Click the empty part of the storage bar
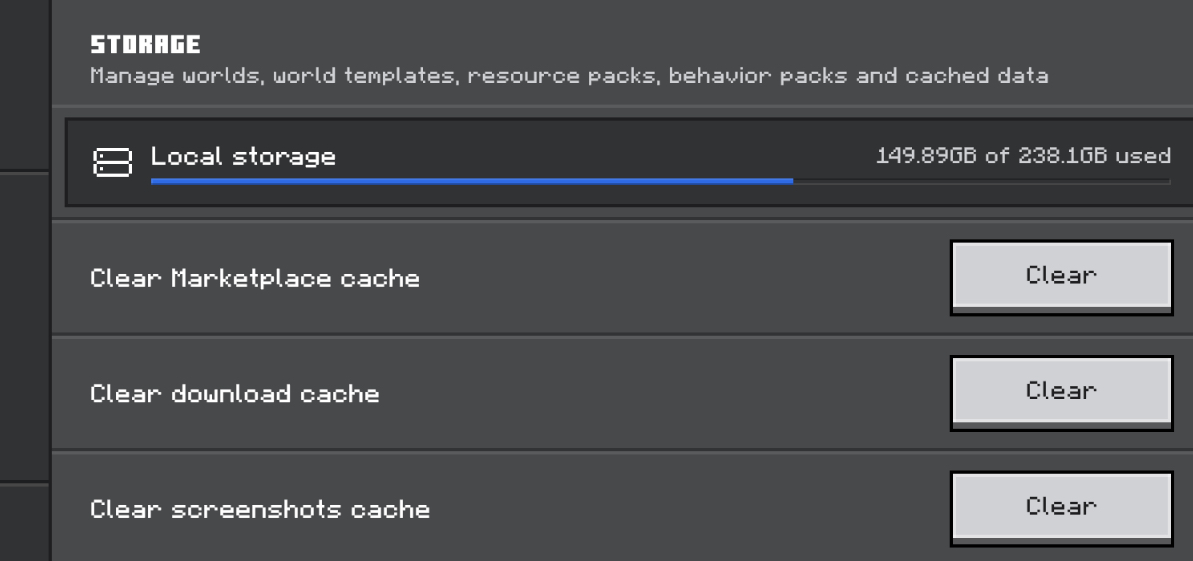Screen dimensions: 1193x561 pyautogui.click(x=981, y=181)
